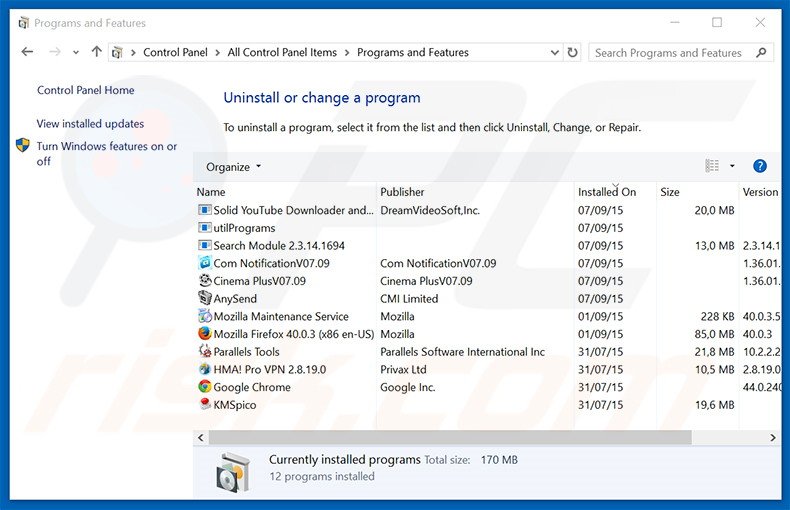Screen dimensions: 790x510
Task: Open Turn Windows features on or off
Action: coord(107,154)
